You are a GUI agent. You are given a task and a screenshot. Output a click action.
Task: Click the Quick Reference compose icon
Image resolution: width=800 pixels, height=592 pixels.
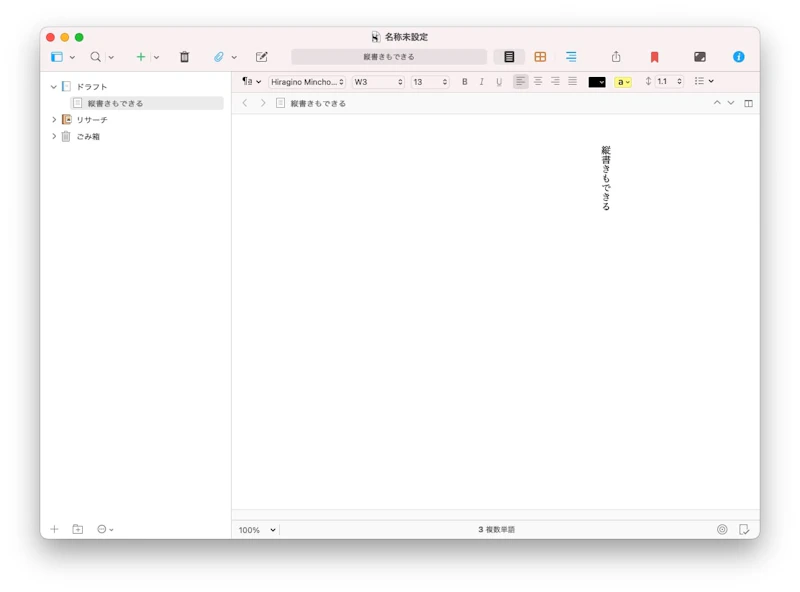(x=263, y=56)
